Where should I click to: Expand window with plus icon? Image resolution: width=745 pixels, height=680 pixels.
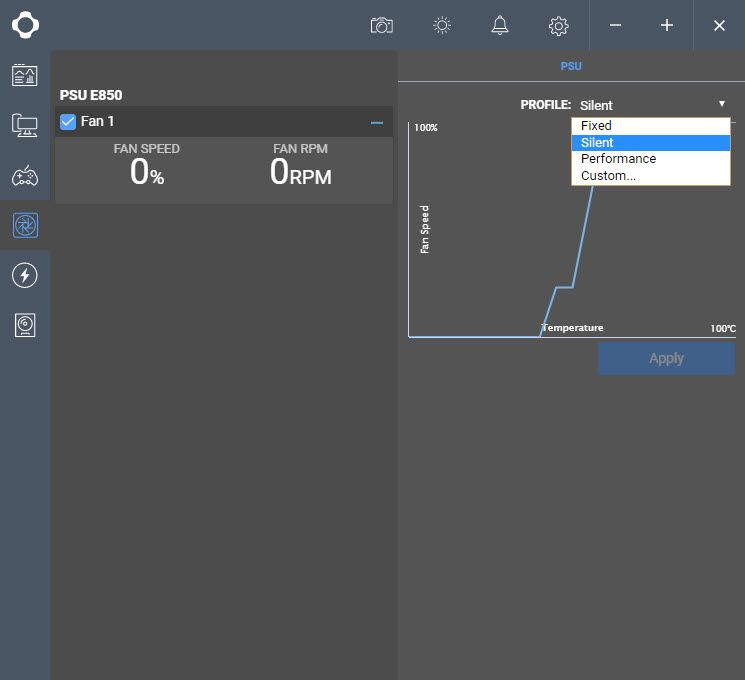point(667,25)
